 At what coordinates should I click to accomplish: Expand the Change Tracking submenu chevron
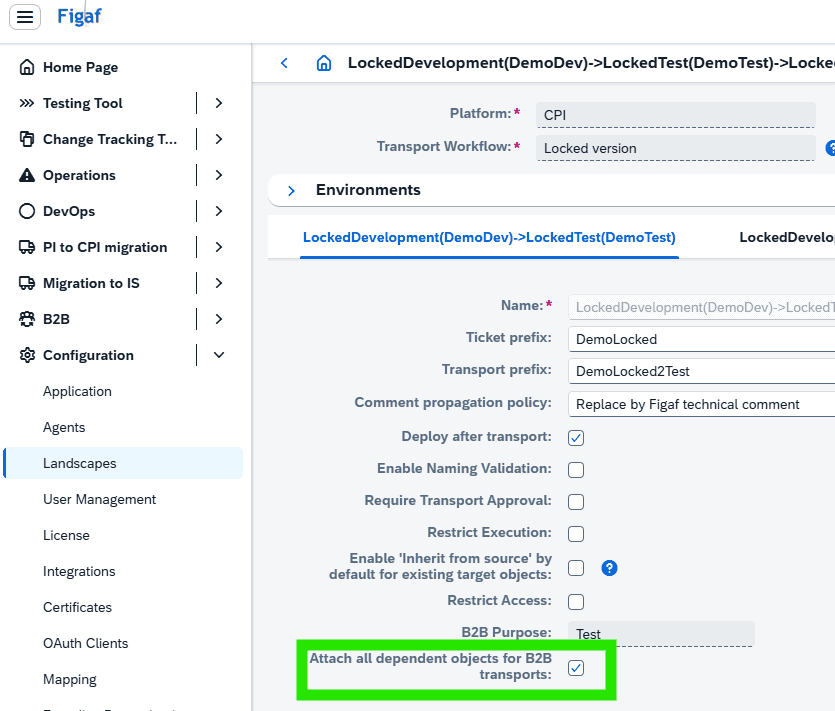pyautogui.click(x=218, y=140)
